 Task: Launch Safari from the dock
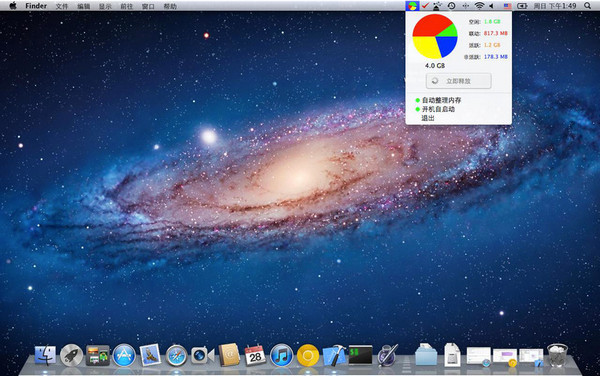pos(176,356)
